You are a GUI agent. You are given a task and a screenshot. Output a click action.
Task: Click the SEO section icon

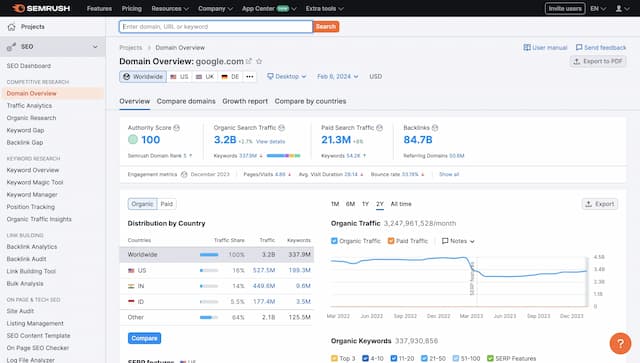click(x=11, y=47)
